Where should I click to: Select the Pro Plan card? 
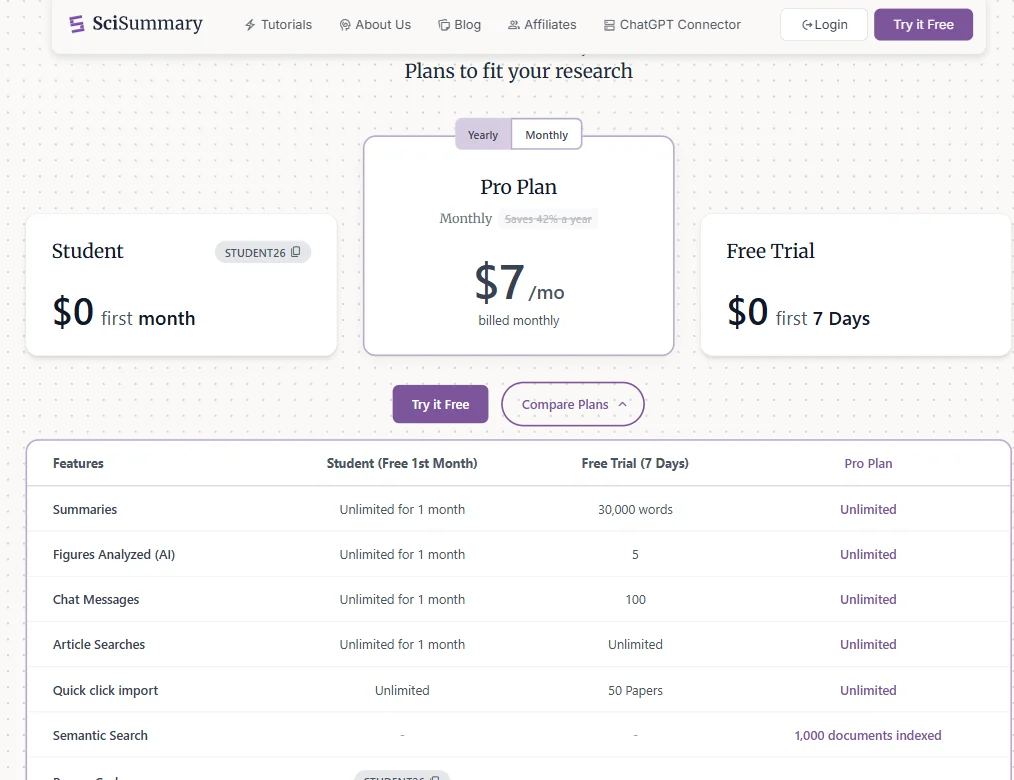click(x=519, y=246)
